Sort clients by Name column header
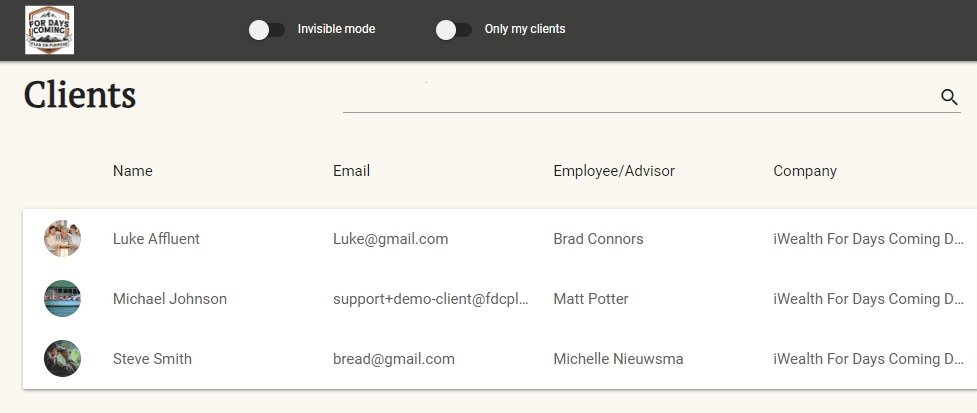This screenshot has width=977, height=413. pos(133,171)
